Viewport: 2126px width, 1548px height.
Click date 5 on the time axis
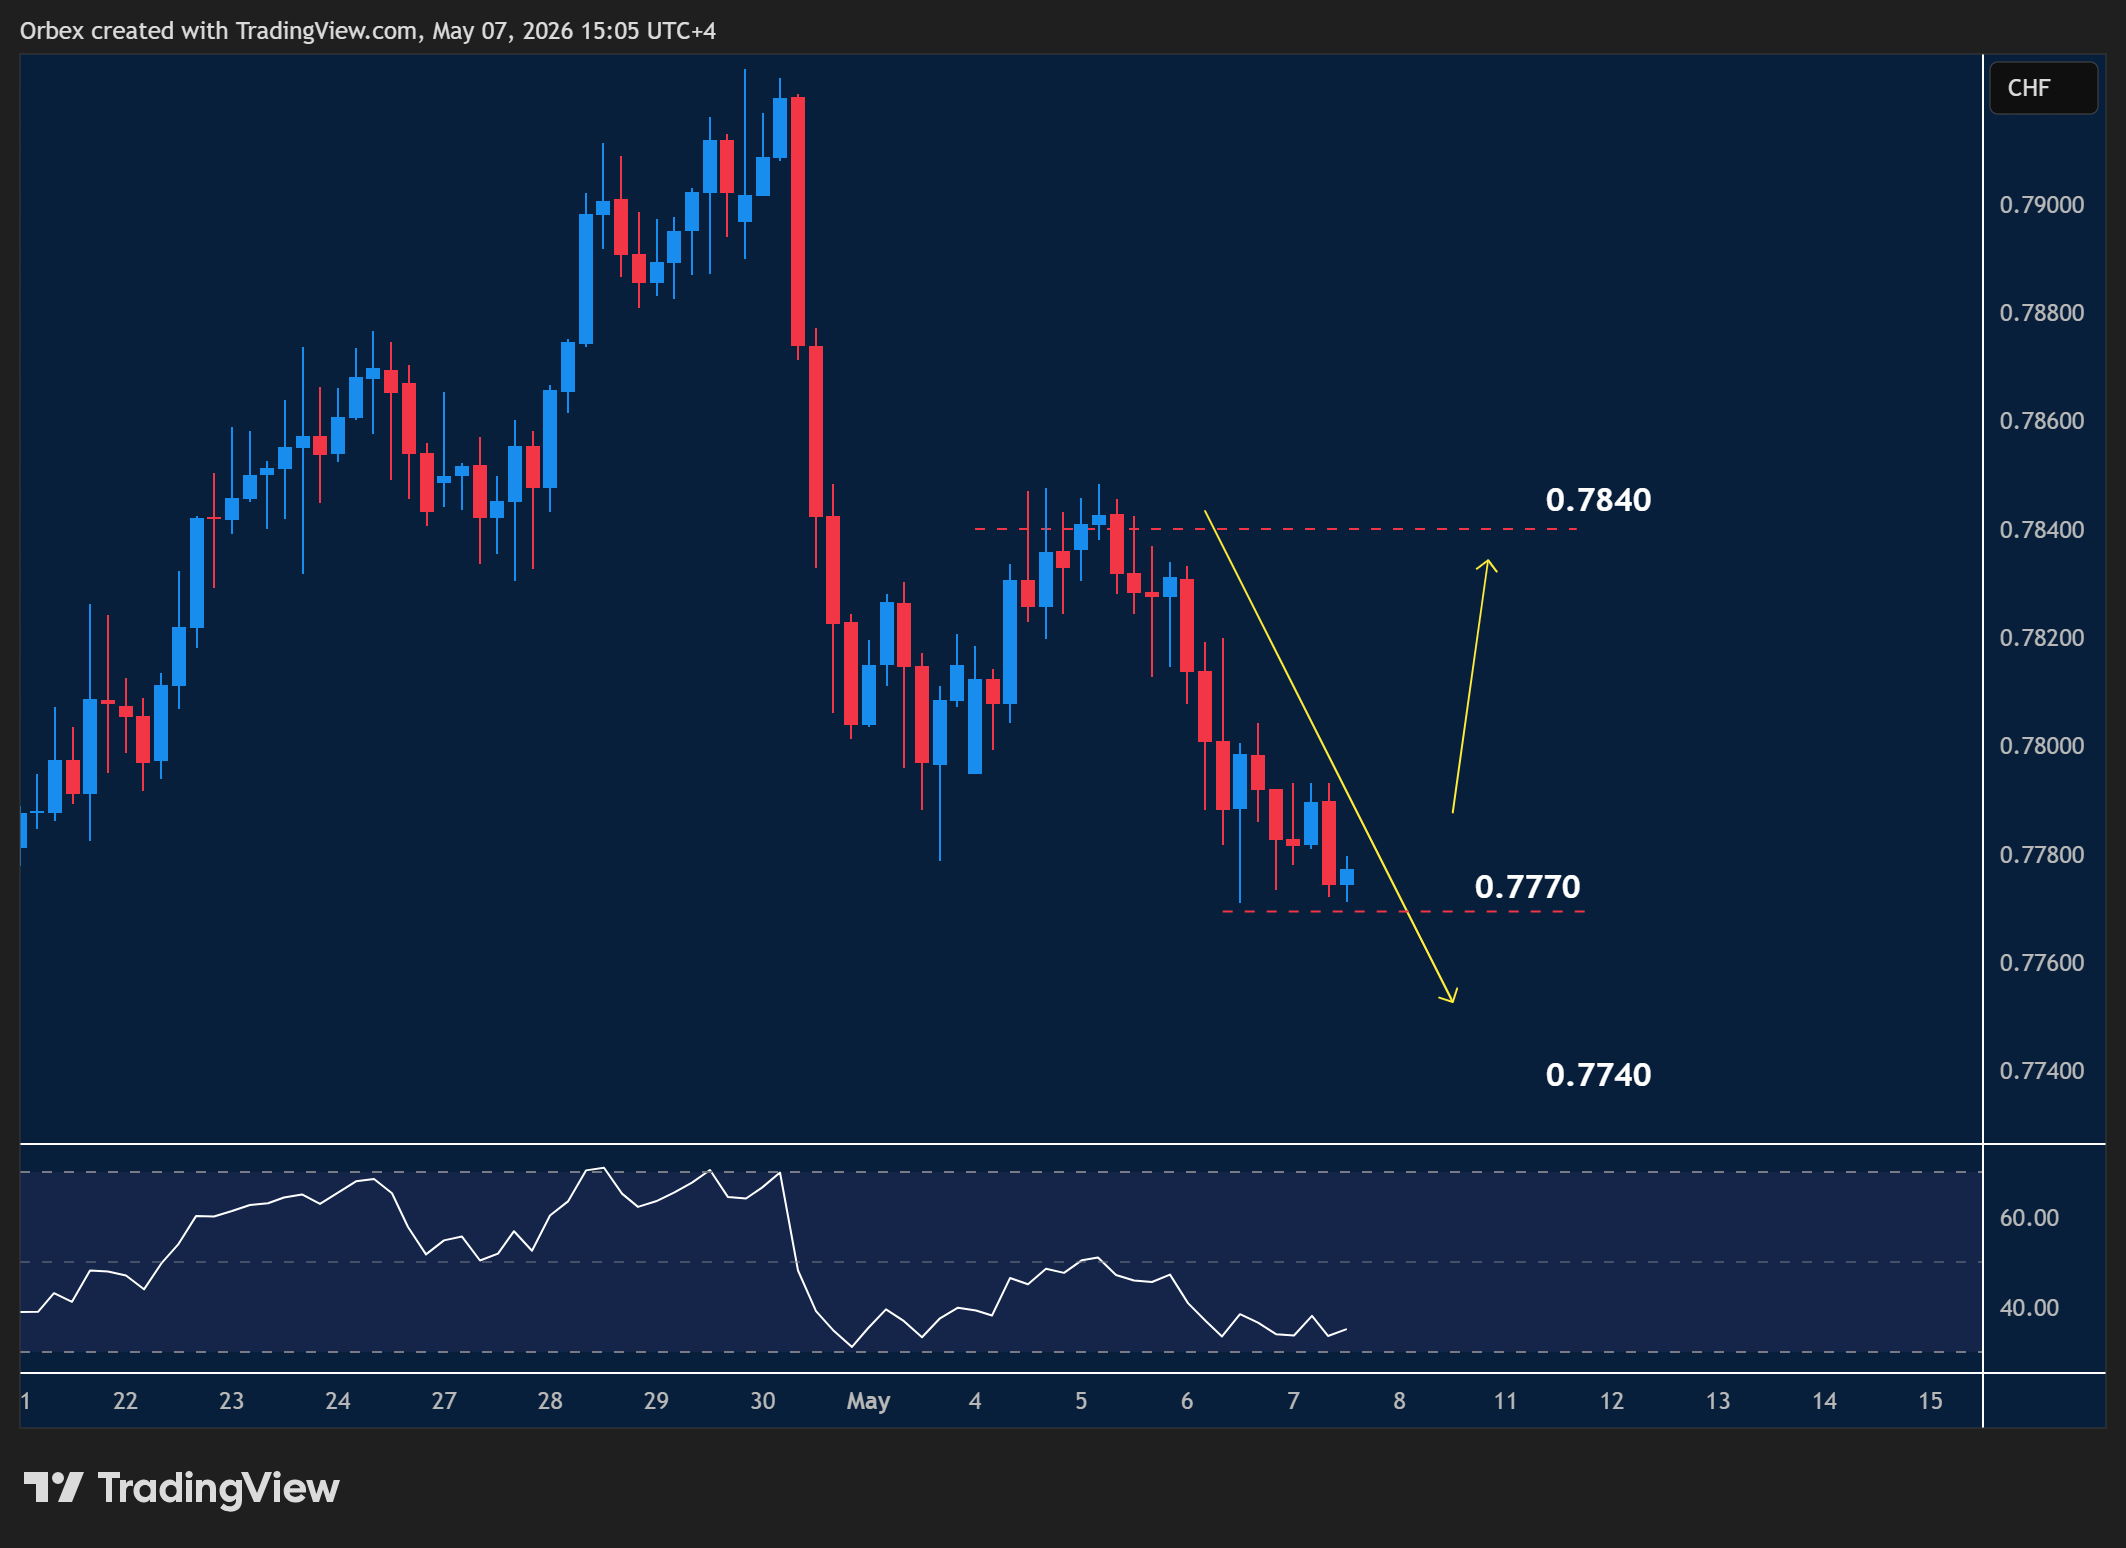click(1081, 1401)
